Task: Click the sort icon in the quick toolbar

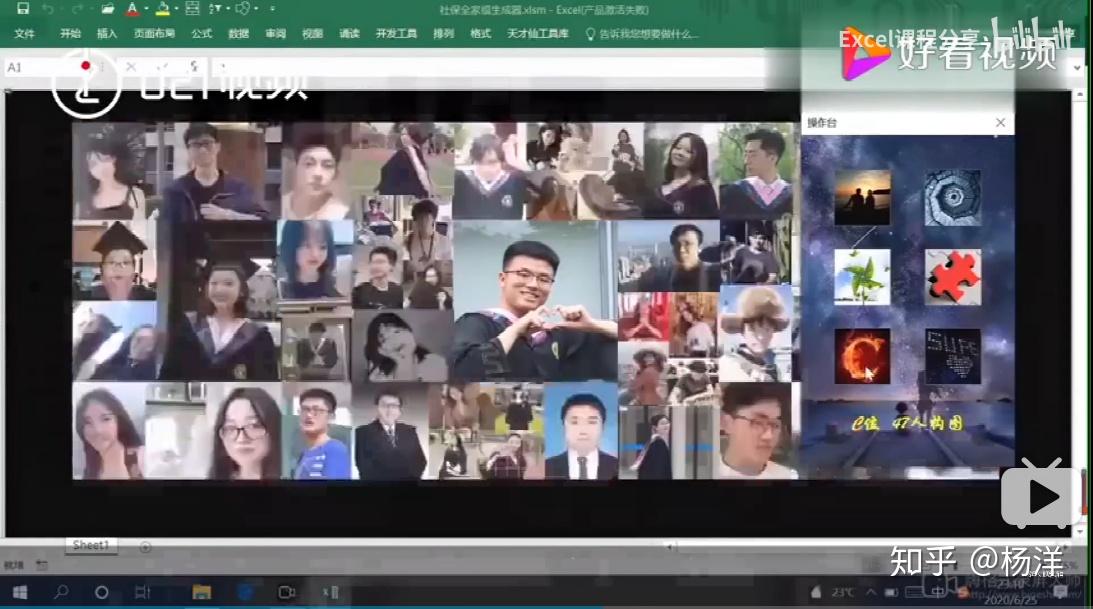Action: pyautogui.click(x=215, y=8)
